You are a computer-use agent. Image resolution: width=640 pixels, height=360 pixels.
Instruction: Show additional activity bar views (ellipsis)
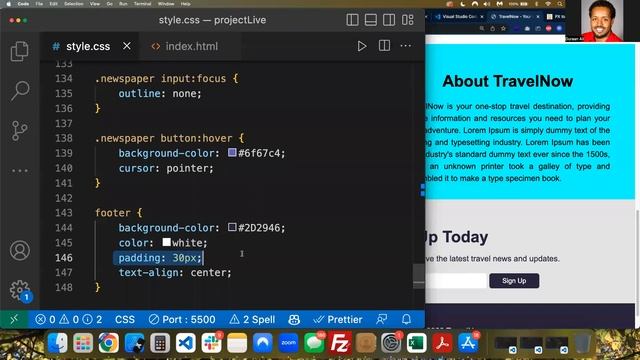coord(20,171)
